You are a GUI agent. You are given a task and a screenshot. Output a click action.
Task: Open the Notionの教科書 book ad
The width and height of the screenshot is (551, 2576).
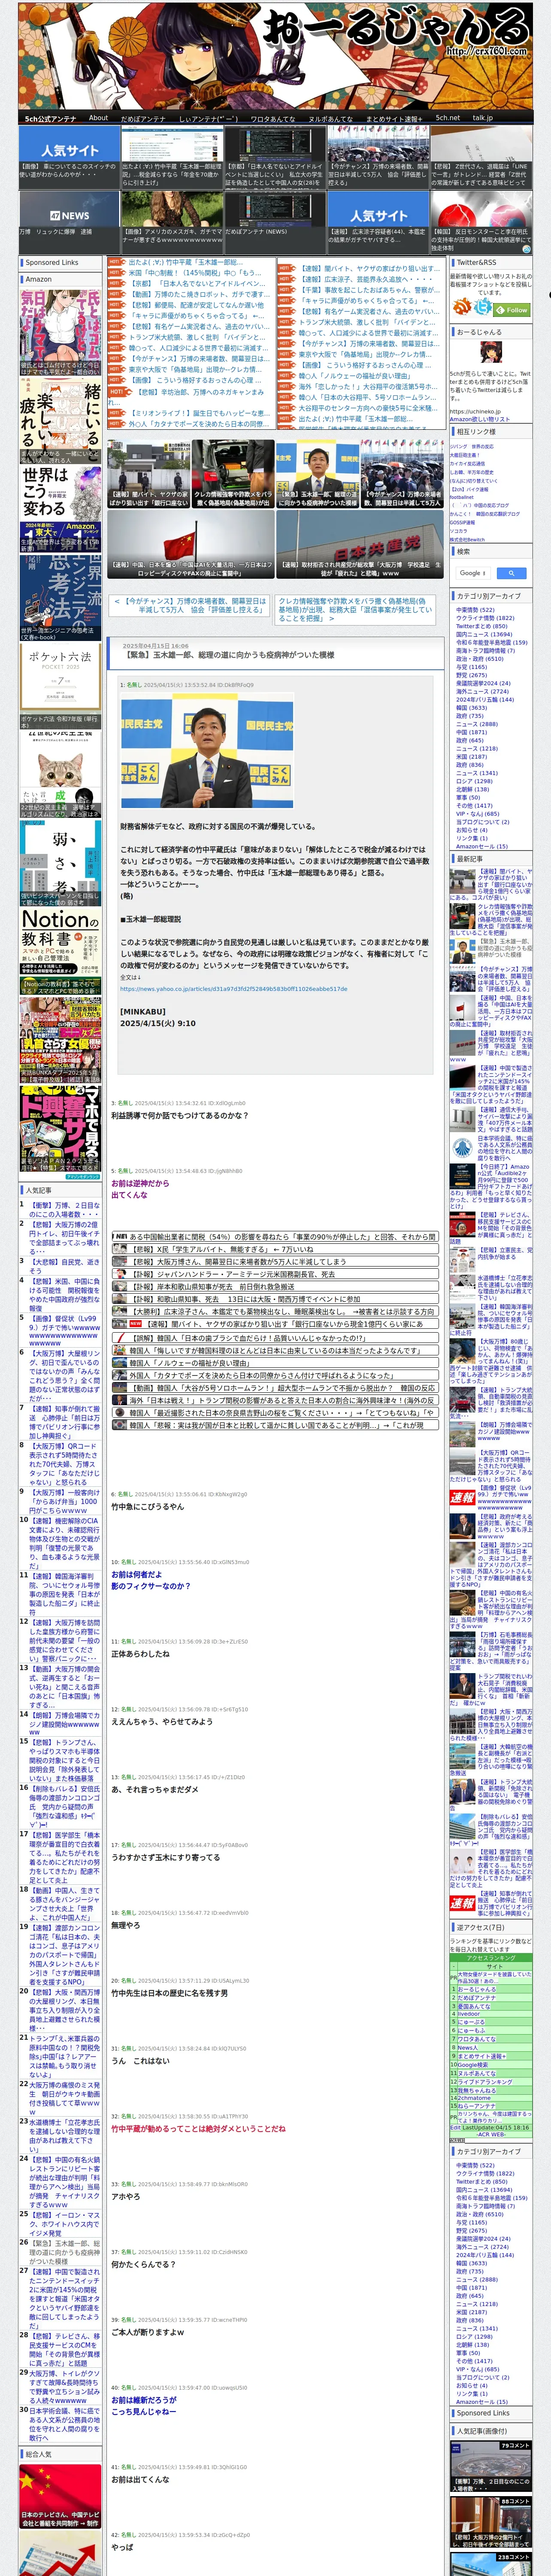click(60, 951)
